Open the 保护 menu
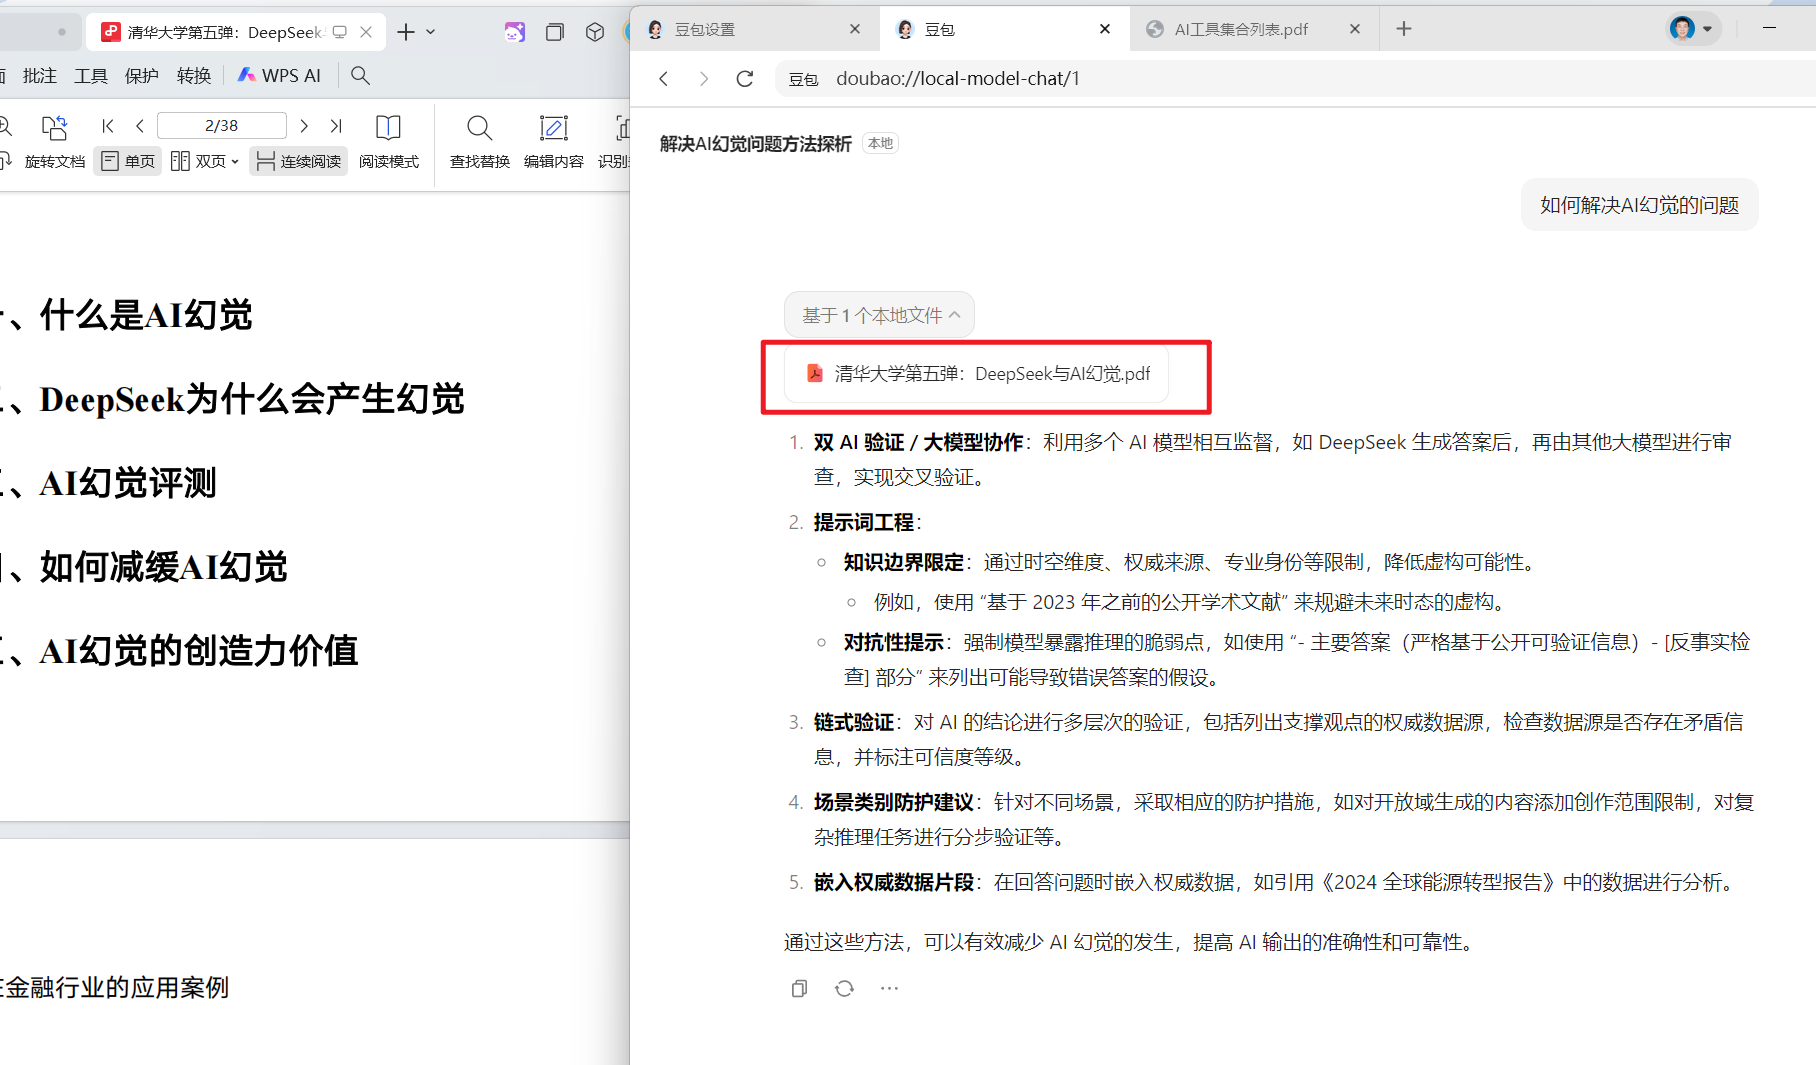The width and height of the screenshot is (1816, 1065). [x=142, y=76]
